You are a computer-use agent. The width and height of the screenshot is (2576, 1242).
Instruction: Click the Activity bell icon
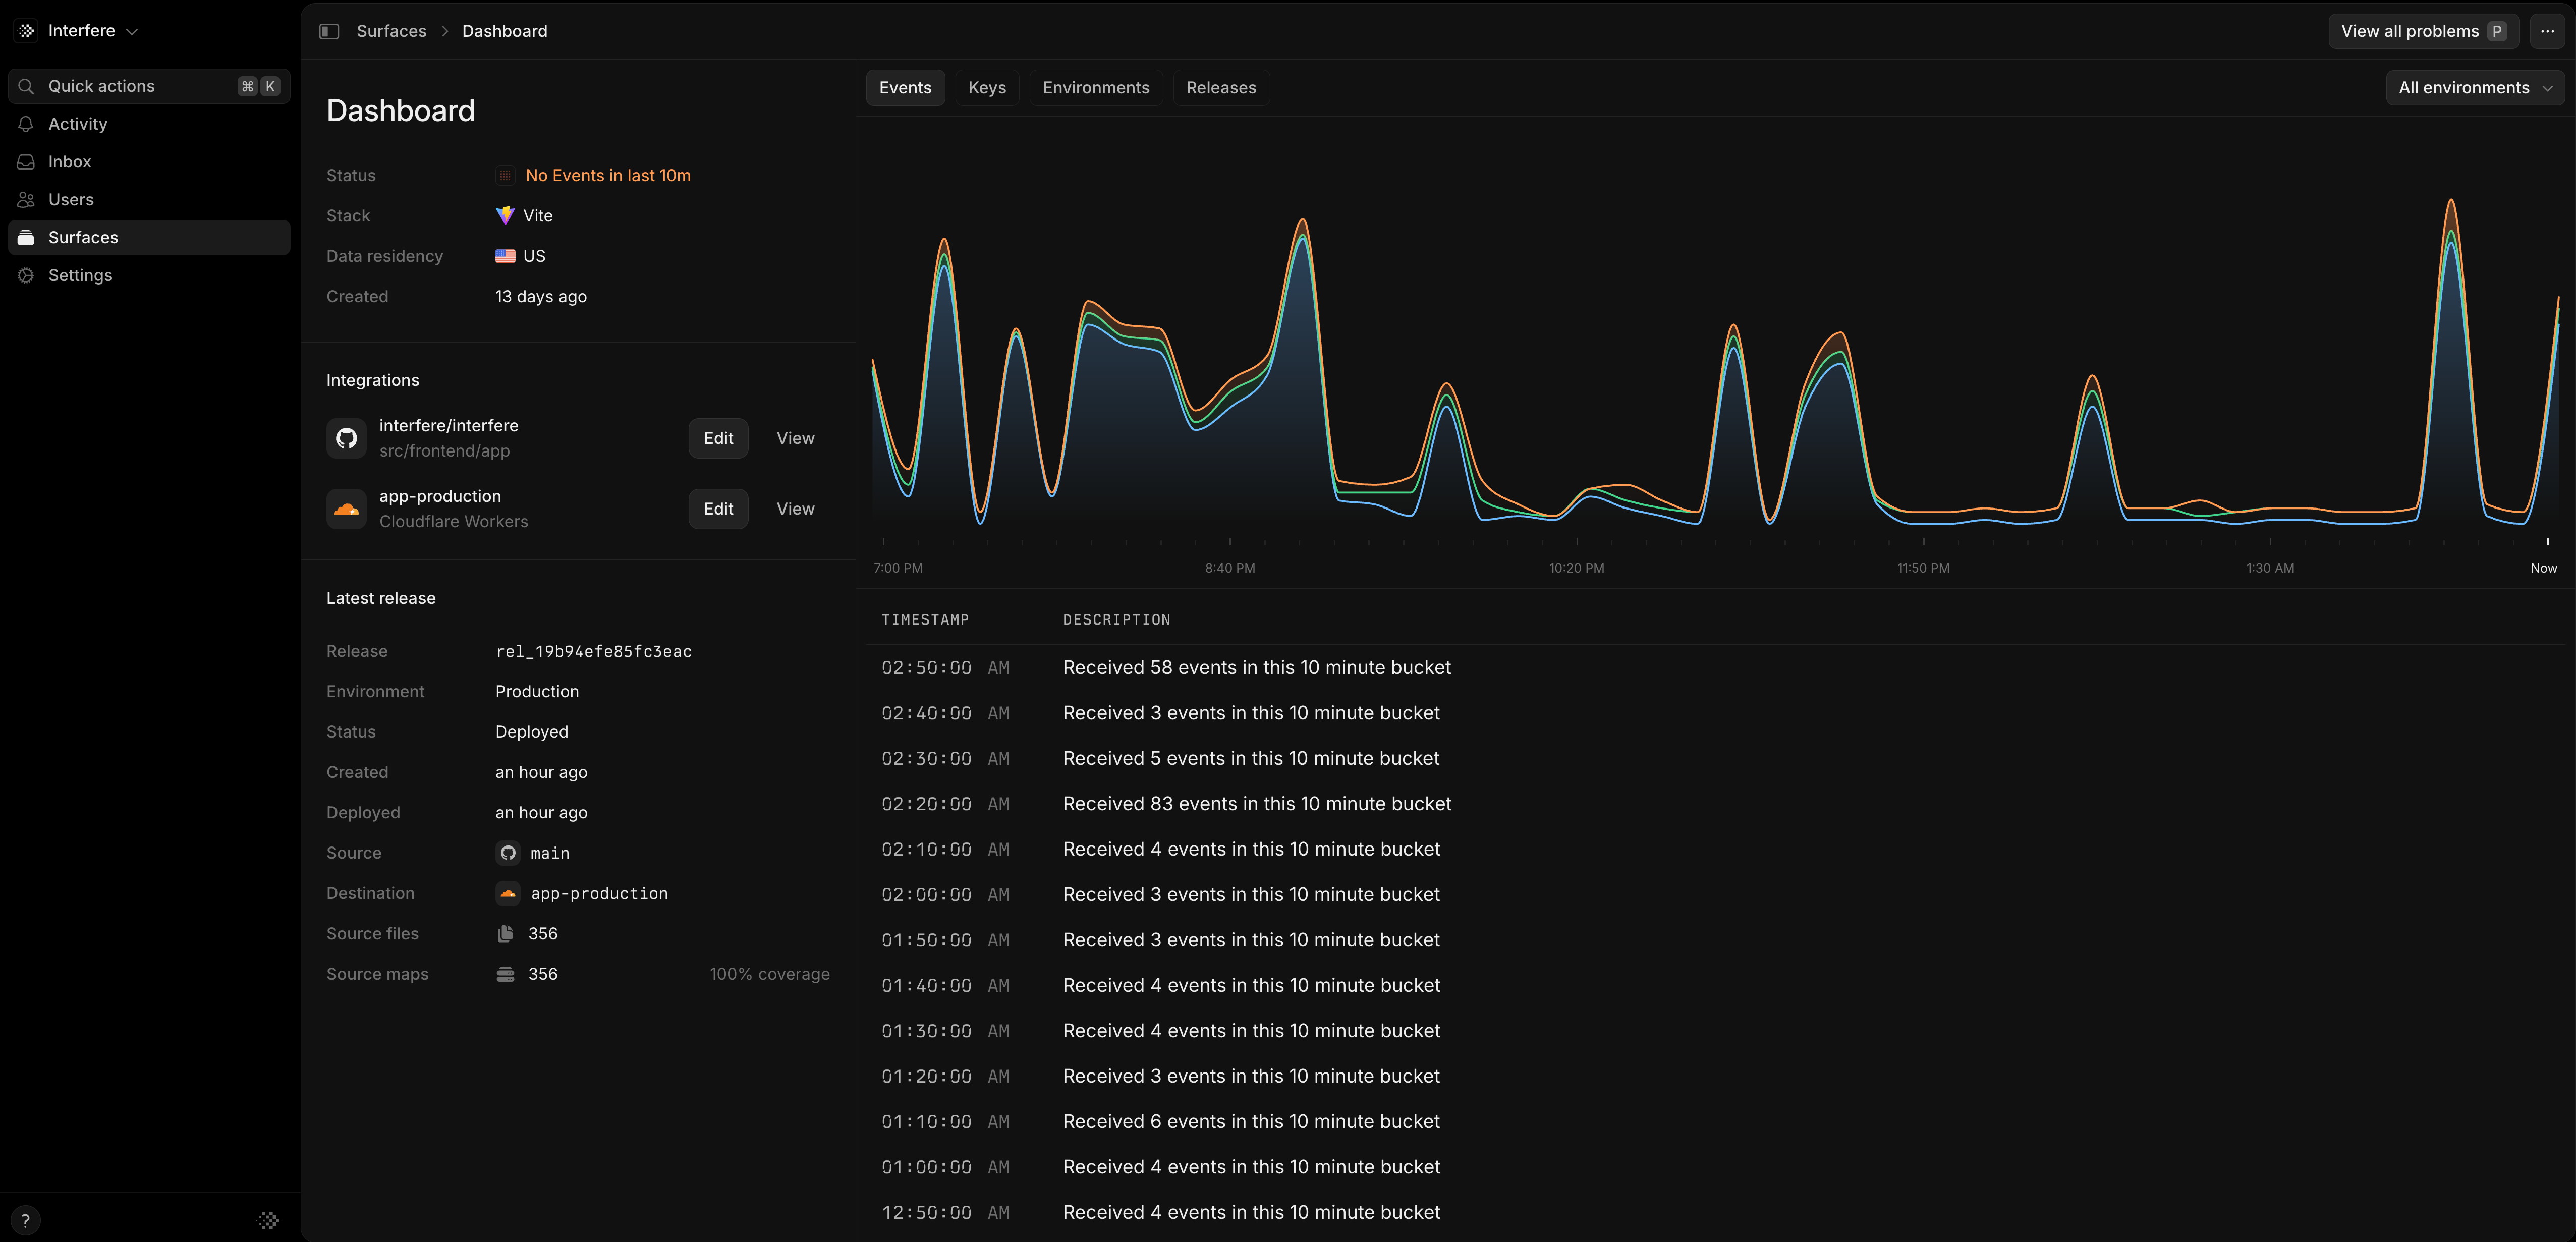click(27, 124)
